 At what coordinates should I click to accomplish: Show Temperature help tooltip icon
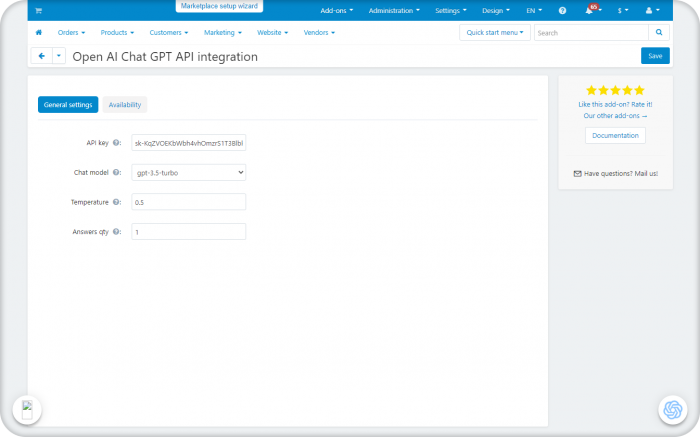click(x=116, y=202)
